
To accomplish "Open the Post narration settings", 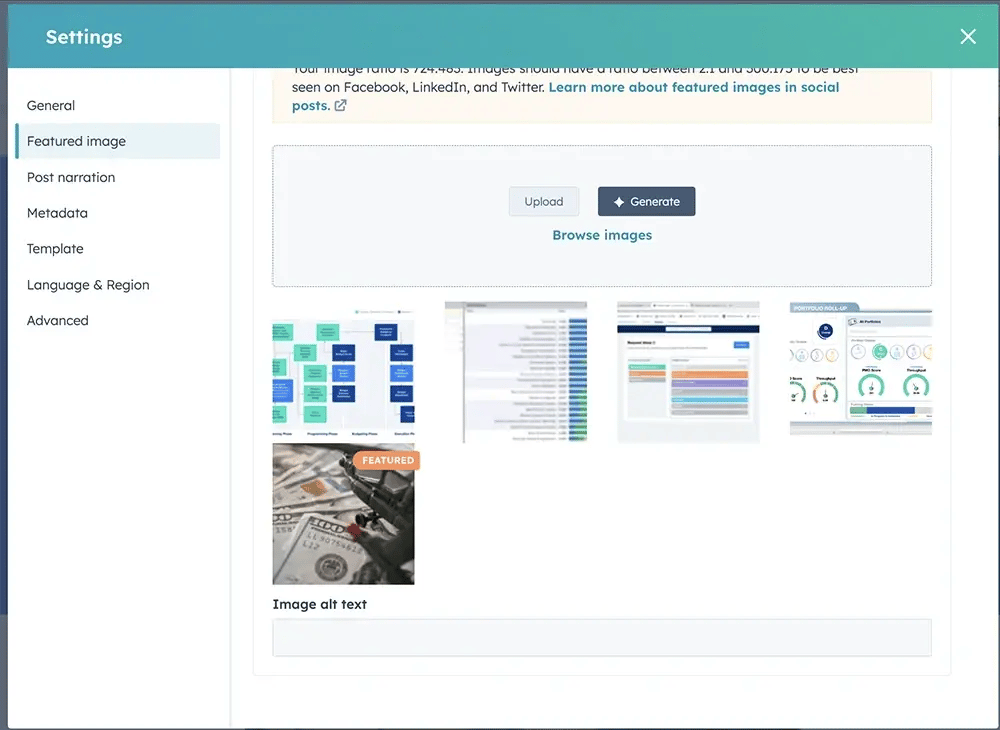I will [70, 177].
